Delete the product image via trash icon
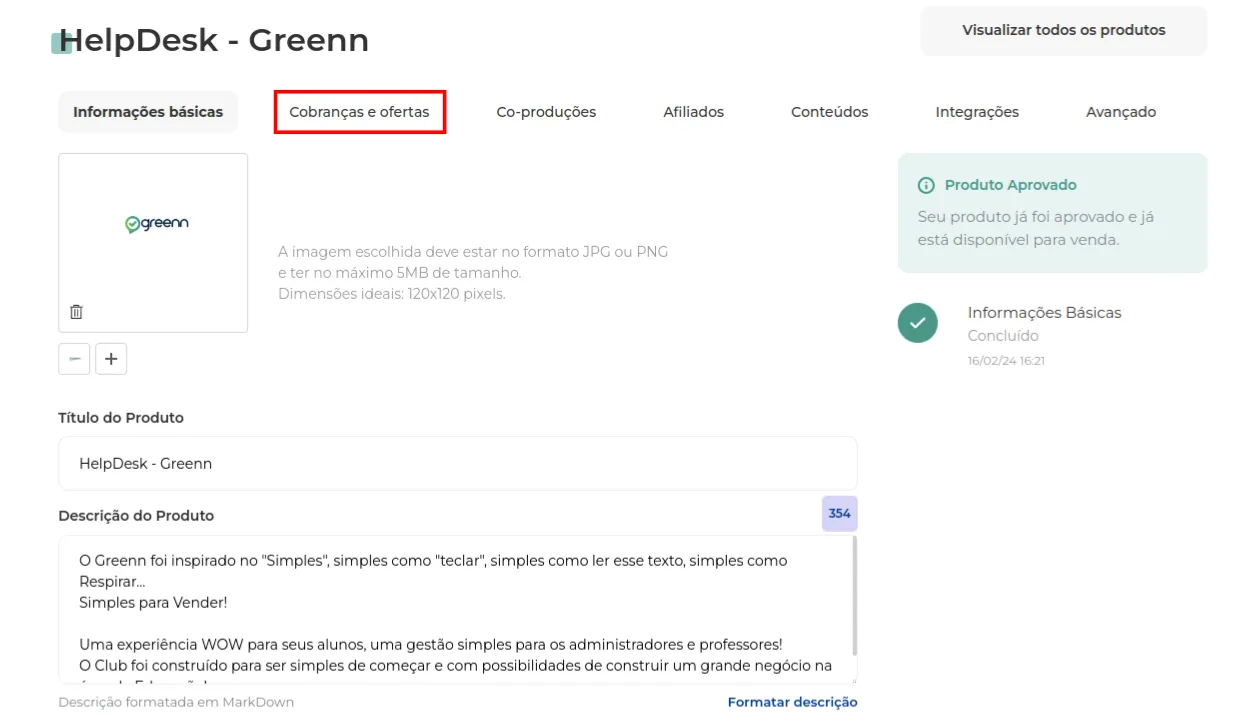The height and width of the screenshot is (723, 1233). pos(76,312)
